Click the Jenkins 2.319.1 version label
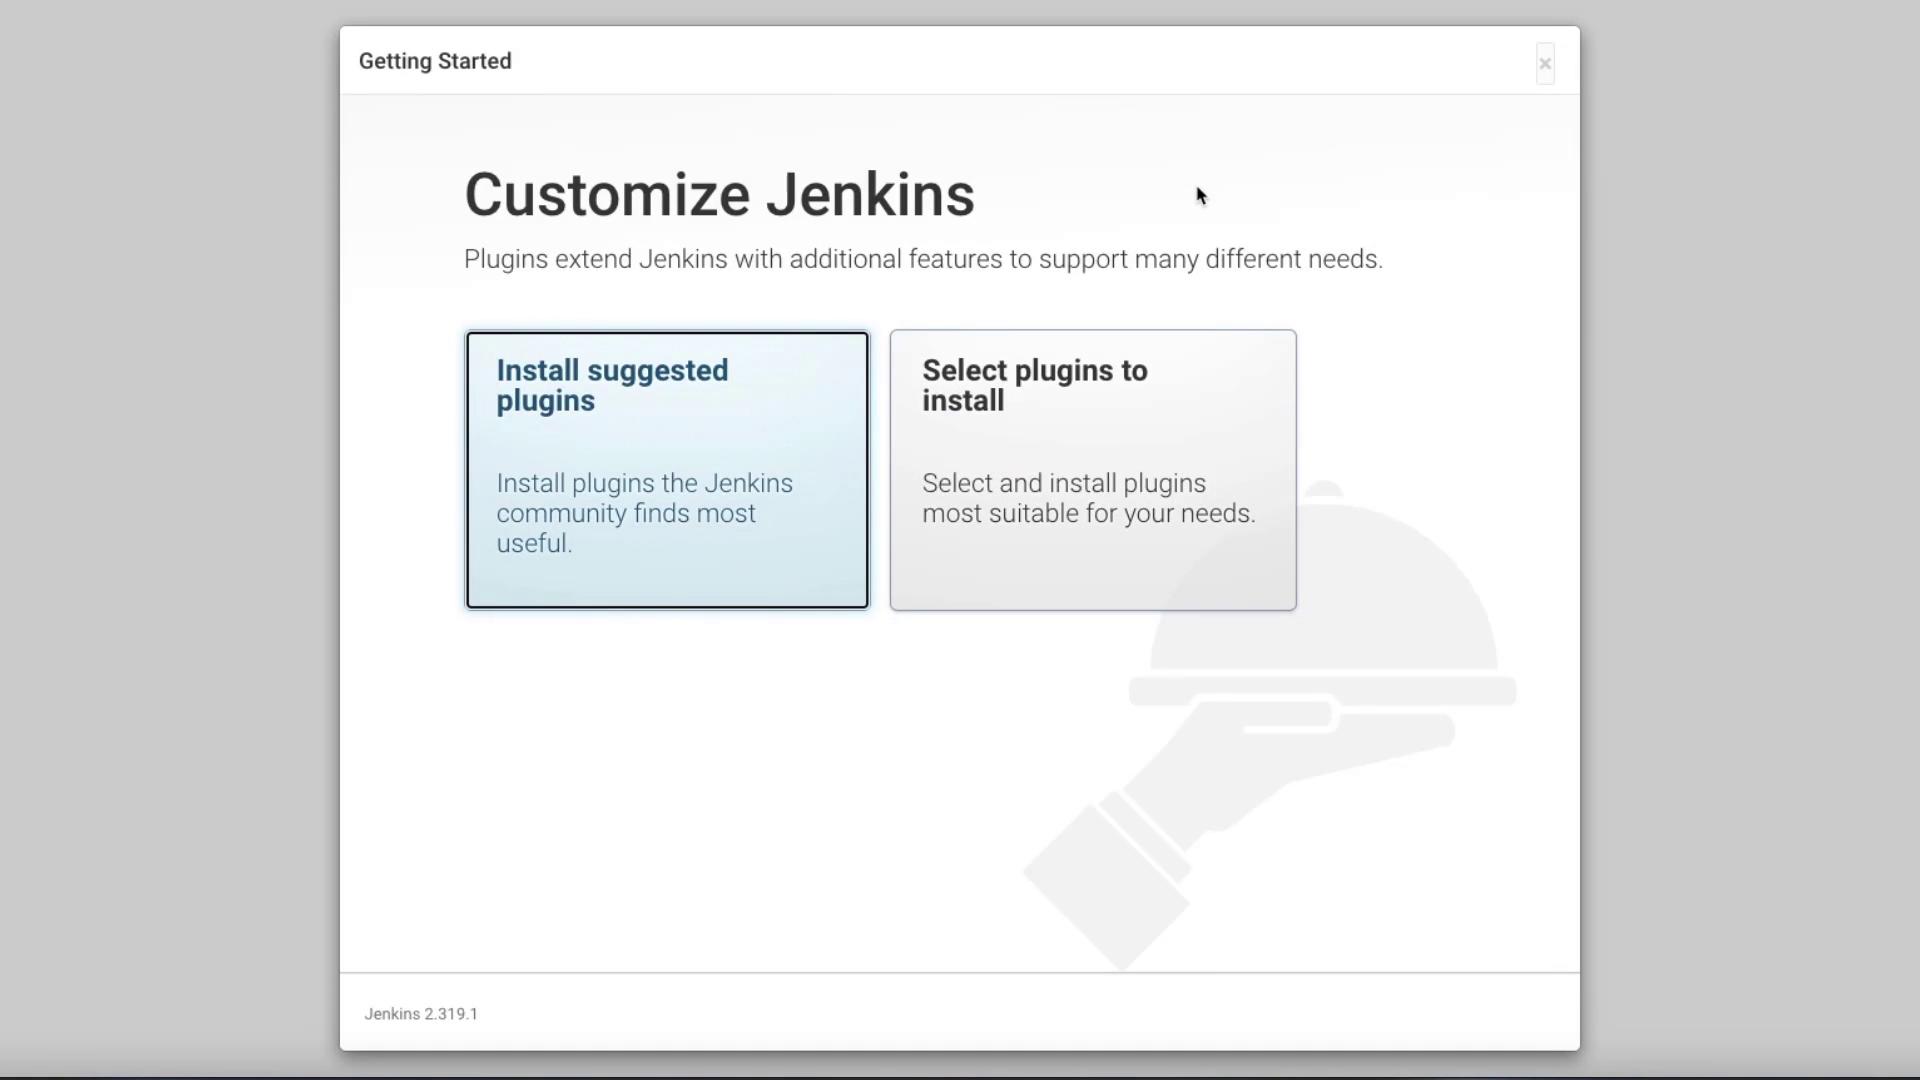 [421, 1014]
